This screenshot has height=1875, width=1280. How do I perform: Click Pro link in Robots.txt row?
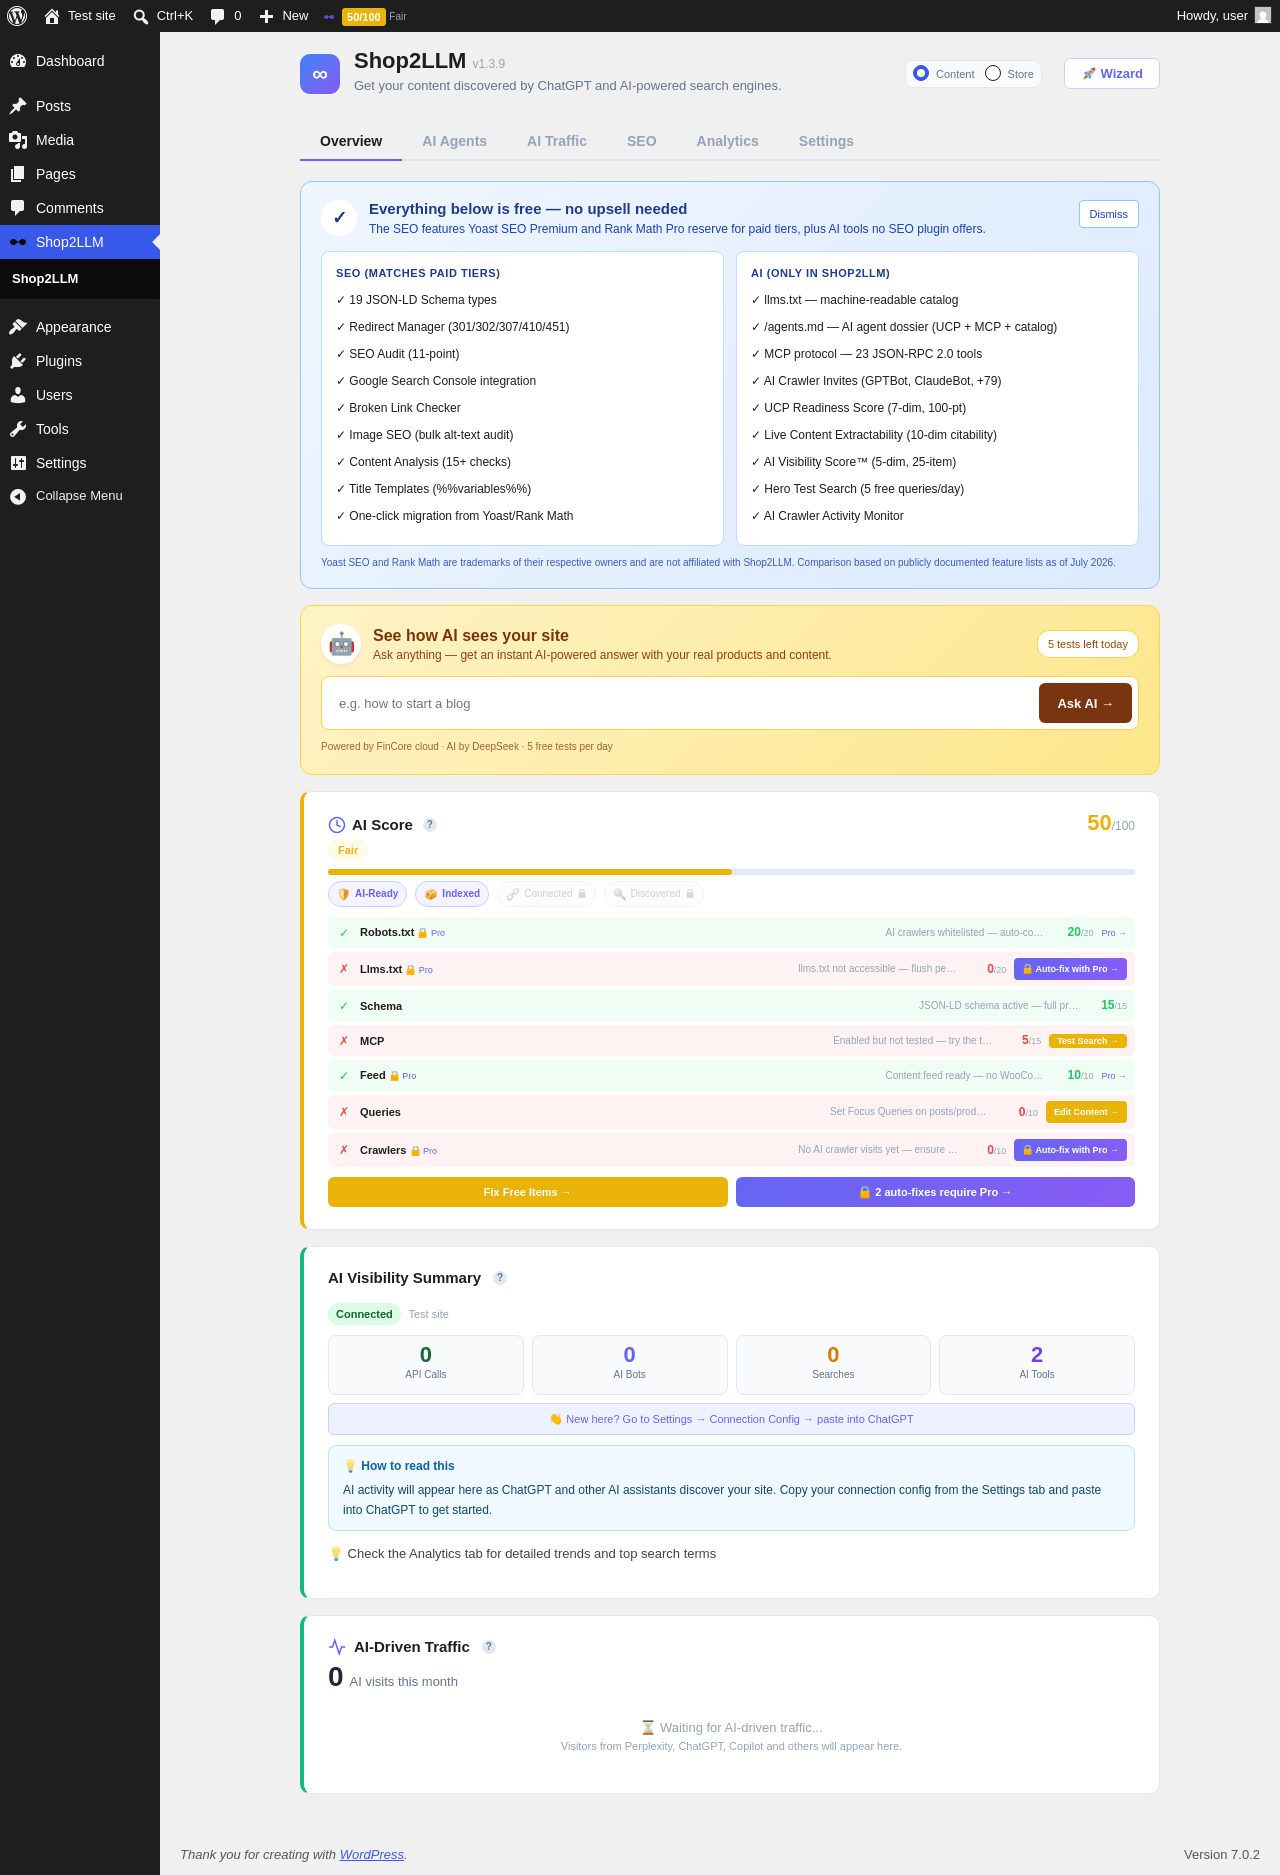(x=1114, y=933)
